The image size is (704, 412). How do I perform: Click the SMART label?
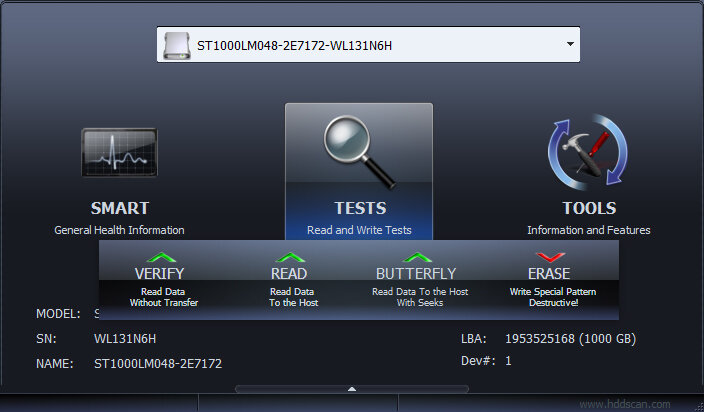coord(120,208)
